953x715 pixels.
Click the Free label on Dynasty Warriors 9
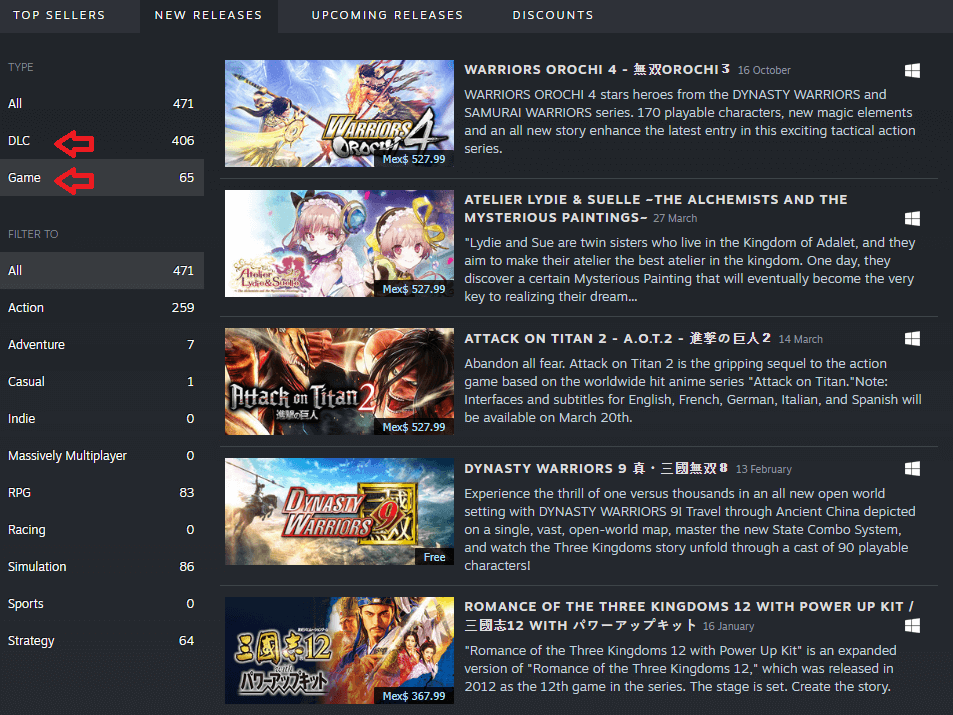[x=435, y=558]
